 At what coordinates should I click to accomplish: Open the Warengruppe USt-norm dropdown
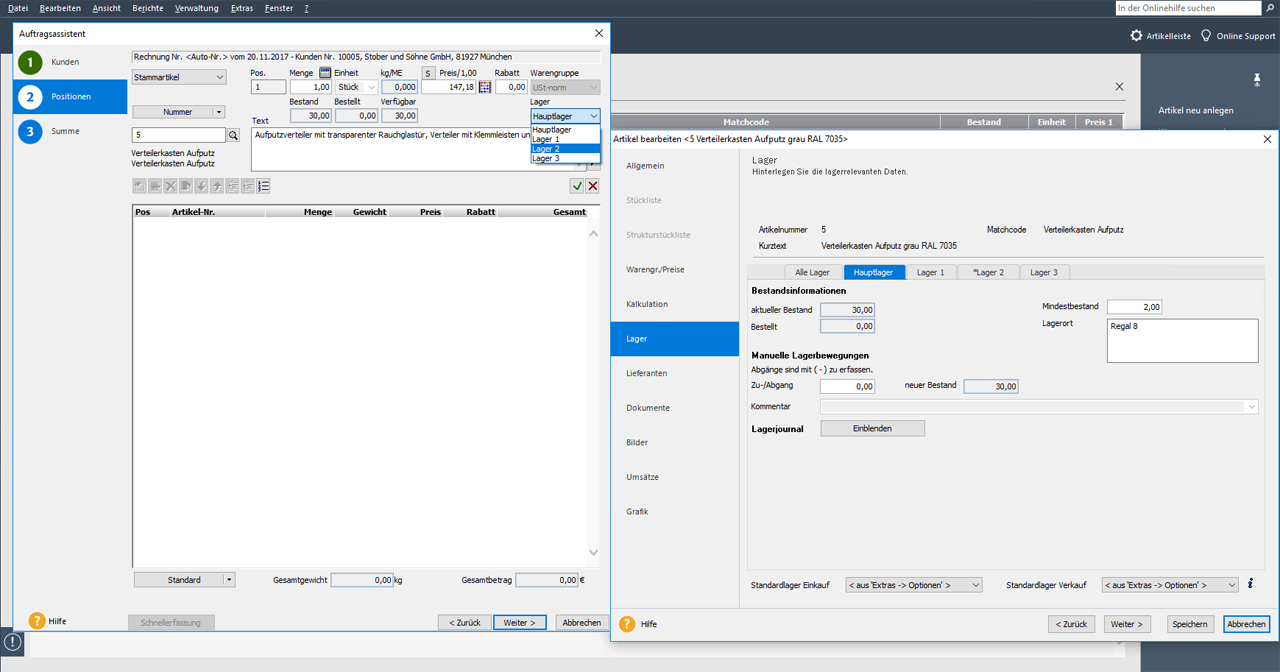pos(565,87)
